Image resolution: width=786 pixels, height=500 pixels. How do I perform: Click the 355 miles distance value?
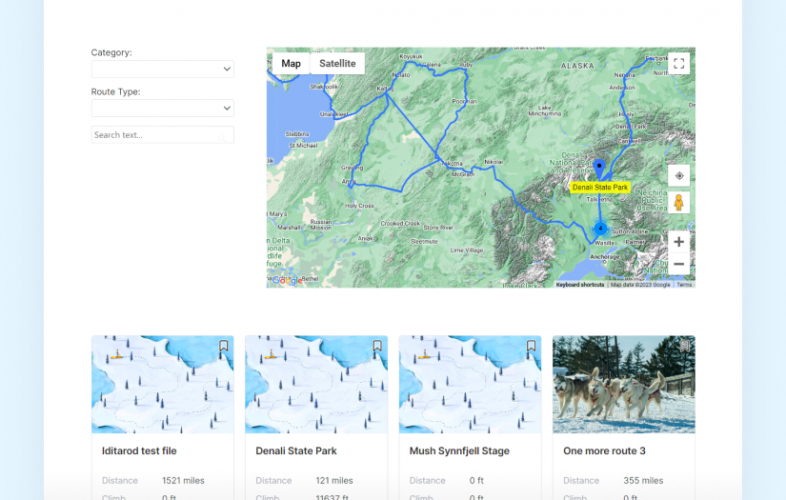(643, 480)
